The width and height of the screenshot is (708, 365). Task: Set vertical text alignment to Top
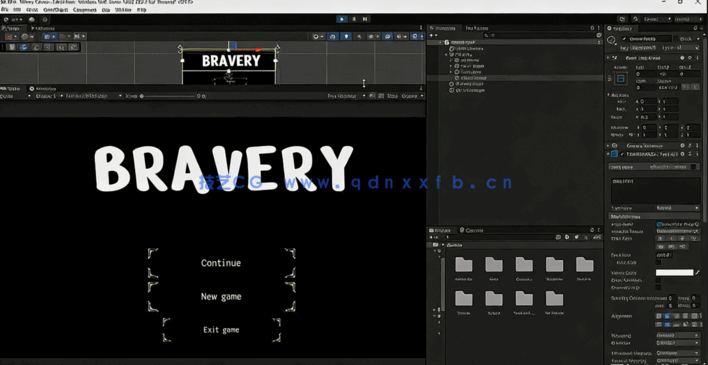coord(659,324)
